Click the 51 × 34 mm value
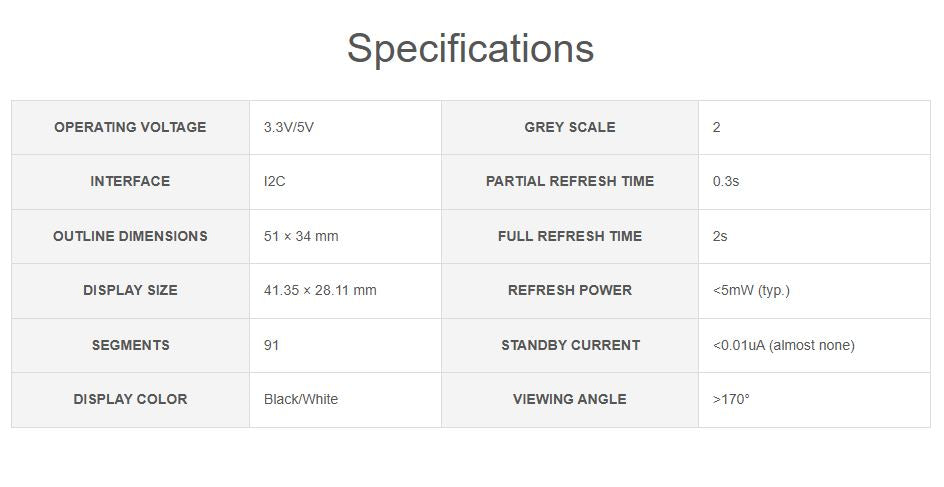The image size is (944, 487). point(301,236)
